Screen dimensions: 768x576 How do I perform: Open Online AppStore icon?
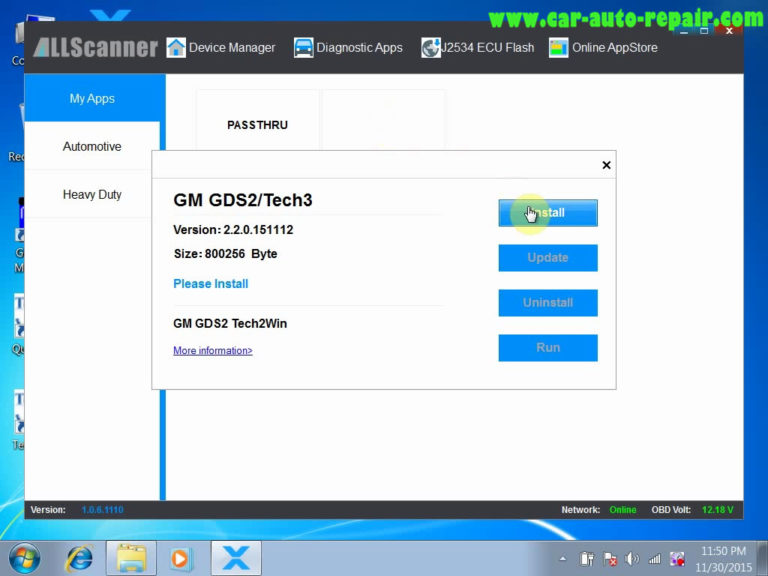click(x=558, y=48)
